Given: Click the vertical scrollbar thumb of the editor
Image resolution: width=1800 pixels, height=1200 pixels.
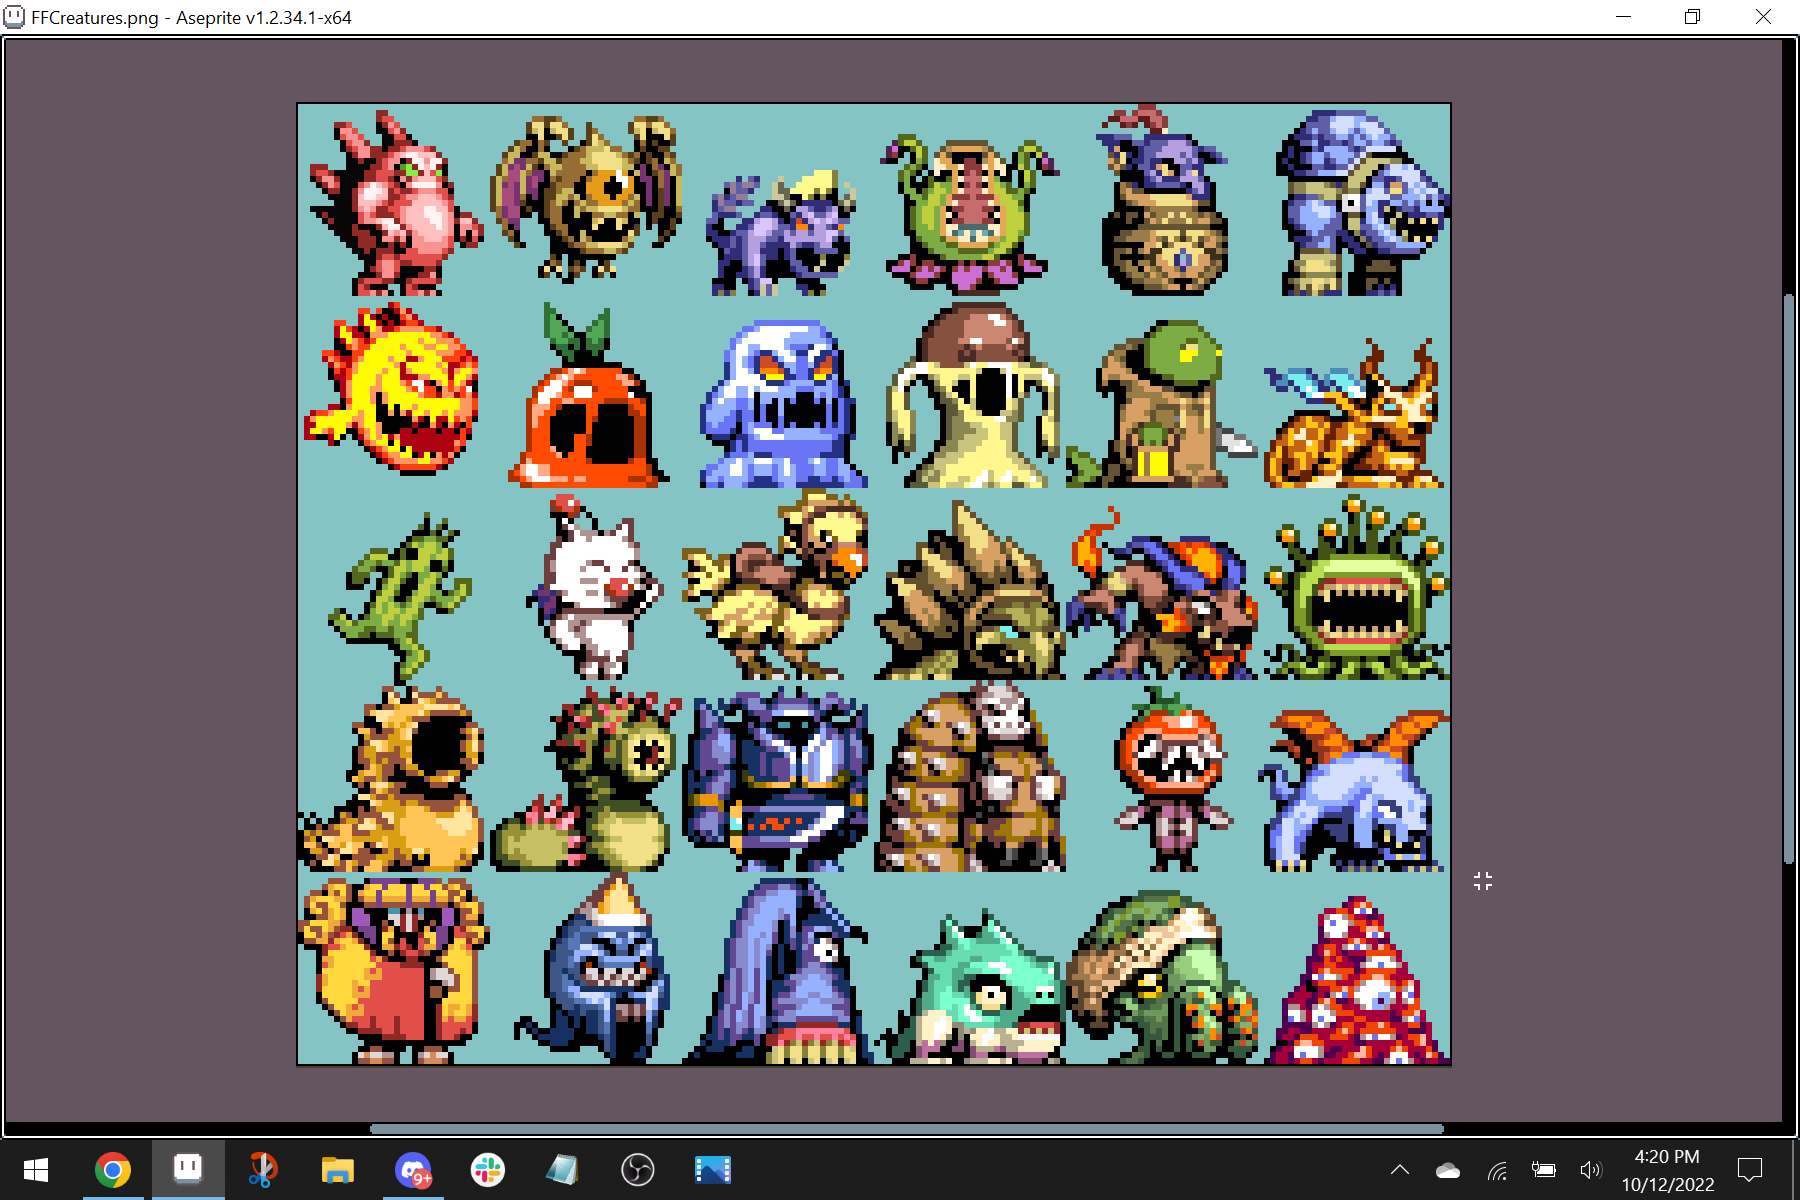Looking at the screenshot, I should (1790, 580).
